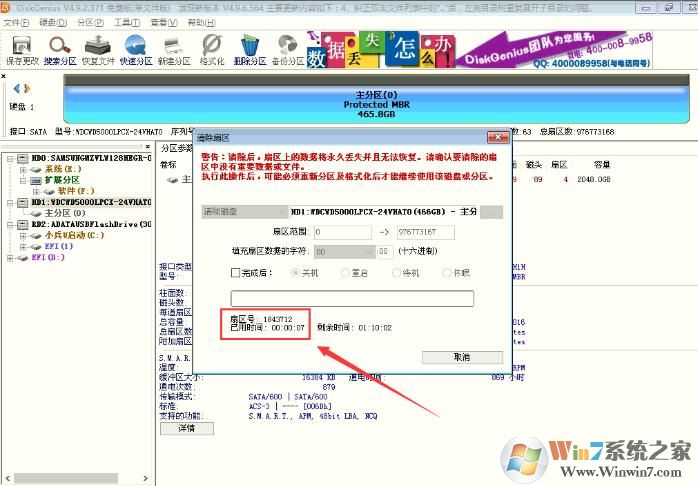Click the start sector field showing 0
This screenshot has width=698, height=486.
coord(343,232)
